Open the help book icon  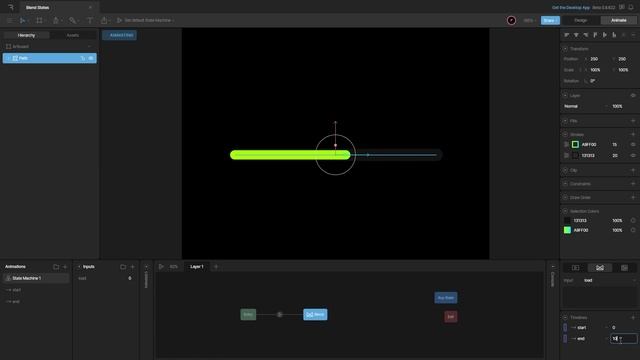pyautogui.click(x=622, y=7)
